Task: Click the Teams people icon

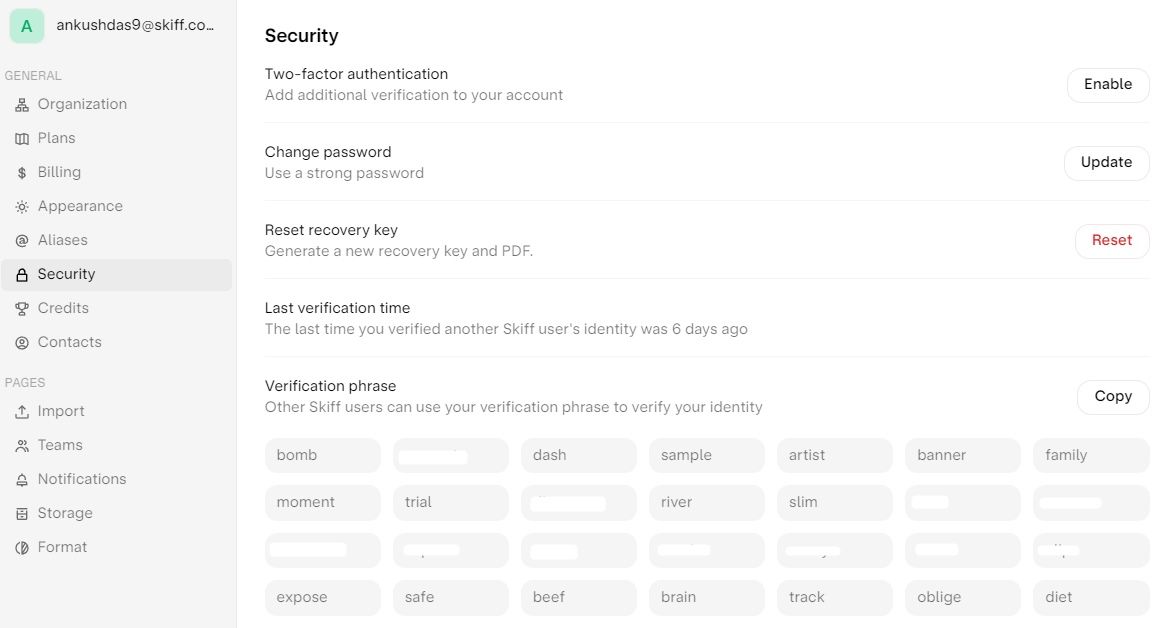Action: [21, 445]
